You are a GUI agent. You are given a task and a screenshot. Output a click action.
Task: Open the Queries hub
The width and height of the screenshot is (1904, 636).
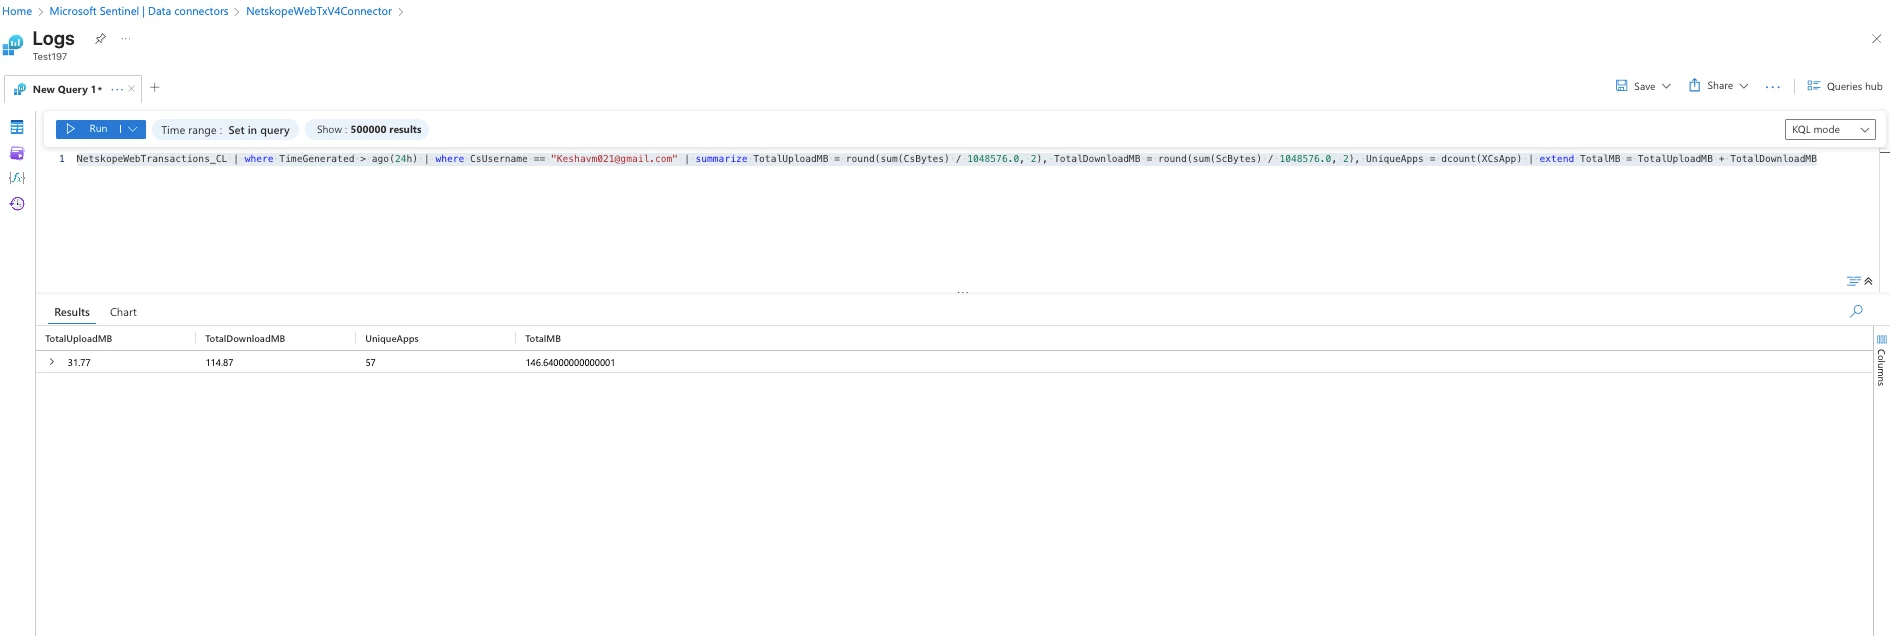1844,86
